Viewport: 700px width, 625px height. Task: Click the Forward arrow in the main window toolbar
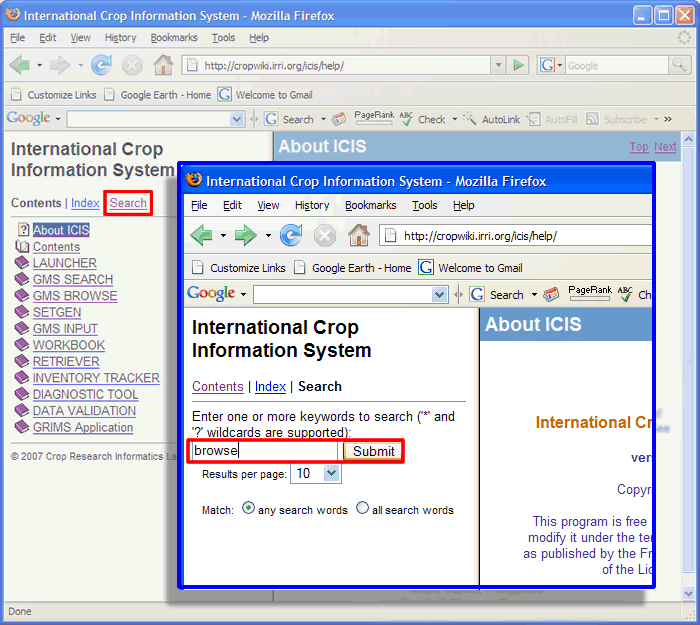coord(59,66)
